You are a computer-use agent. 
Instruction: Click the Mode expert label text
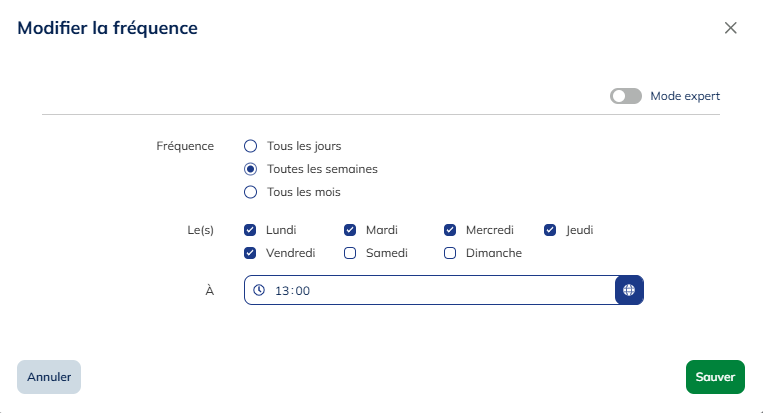[685, 96]
